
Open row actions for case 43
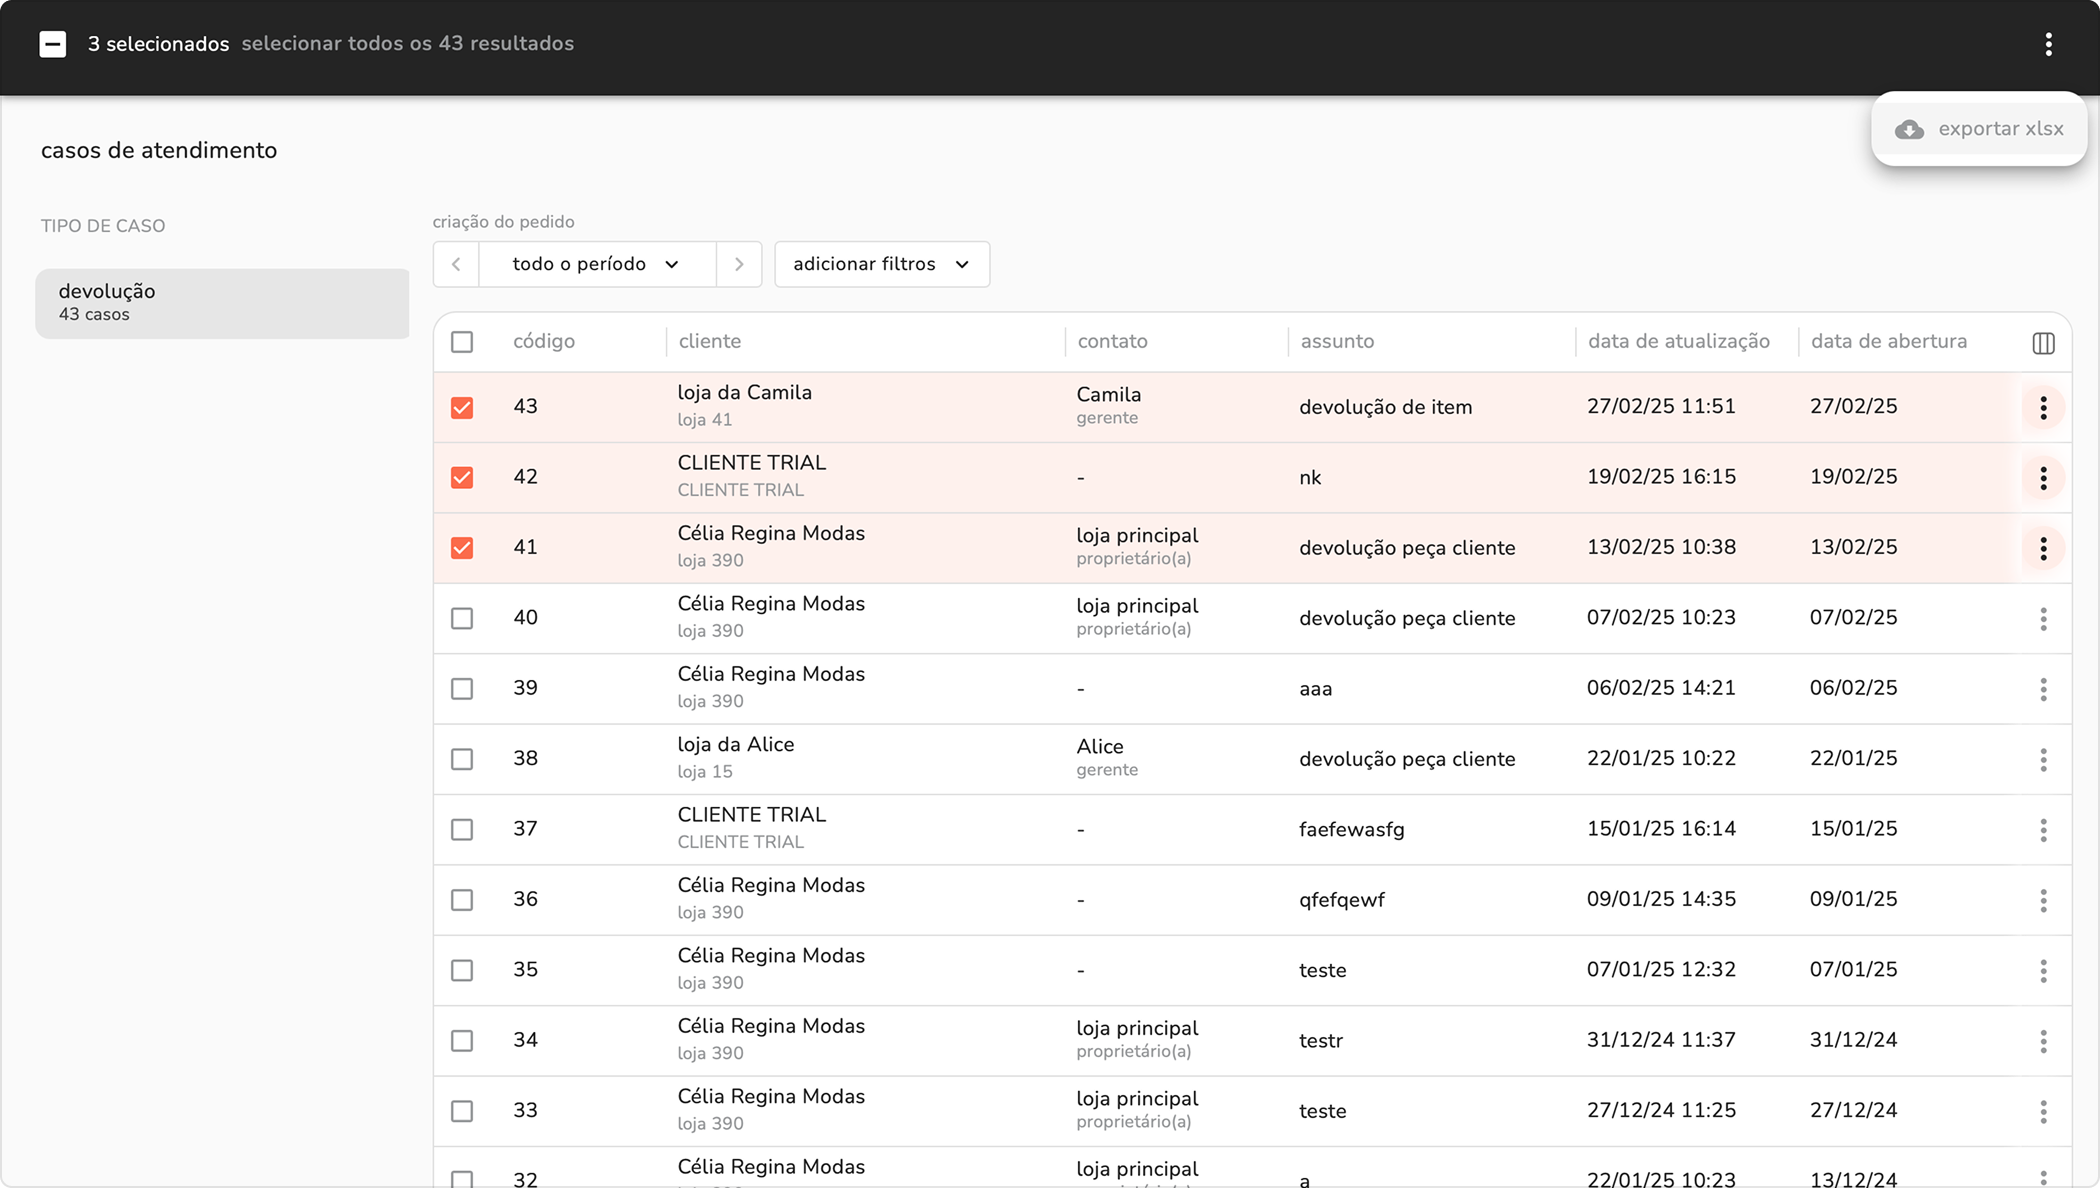click(2043, 408)
